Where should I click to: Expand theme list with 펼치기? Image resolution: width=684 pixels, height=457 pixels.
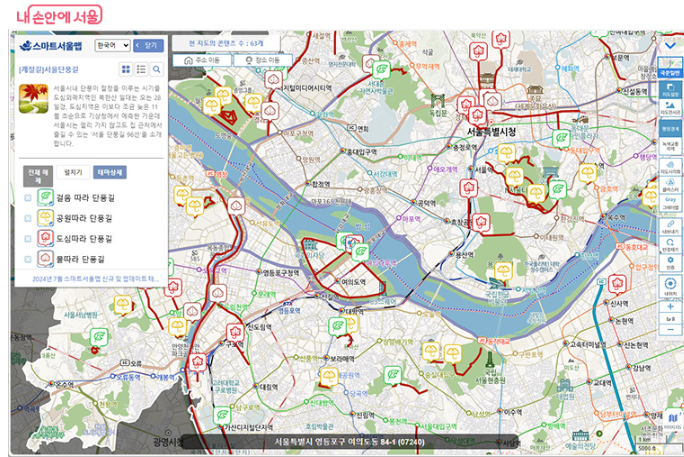73,173
